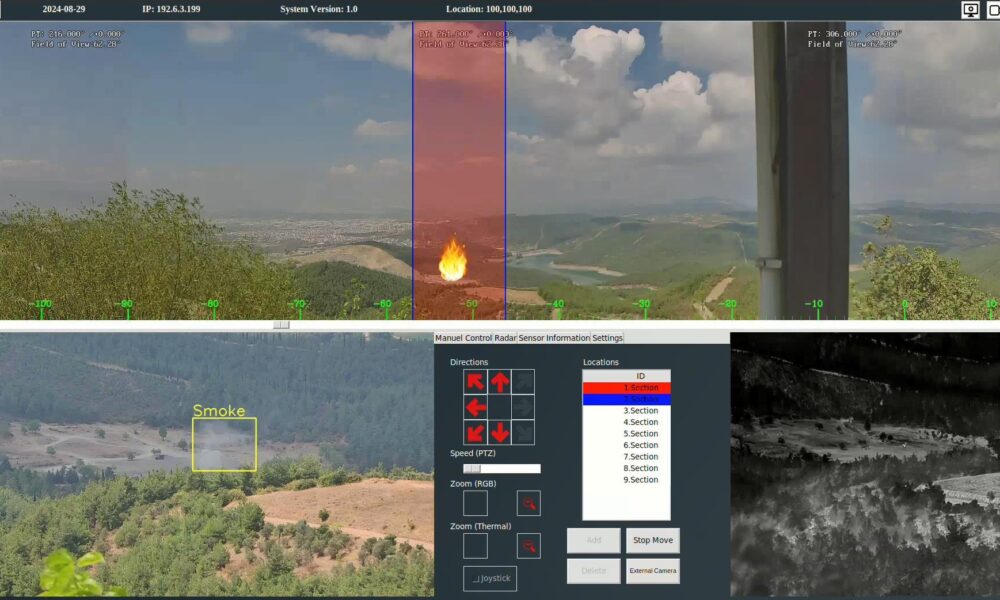Click the Smoke detection box in video
Screen dimensions: 1000x600
pyautogui.click(x=224, y=444)
